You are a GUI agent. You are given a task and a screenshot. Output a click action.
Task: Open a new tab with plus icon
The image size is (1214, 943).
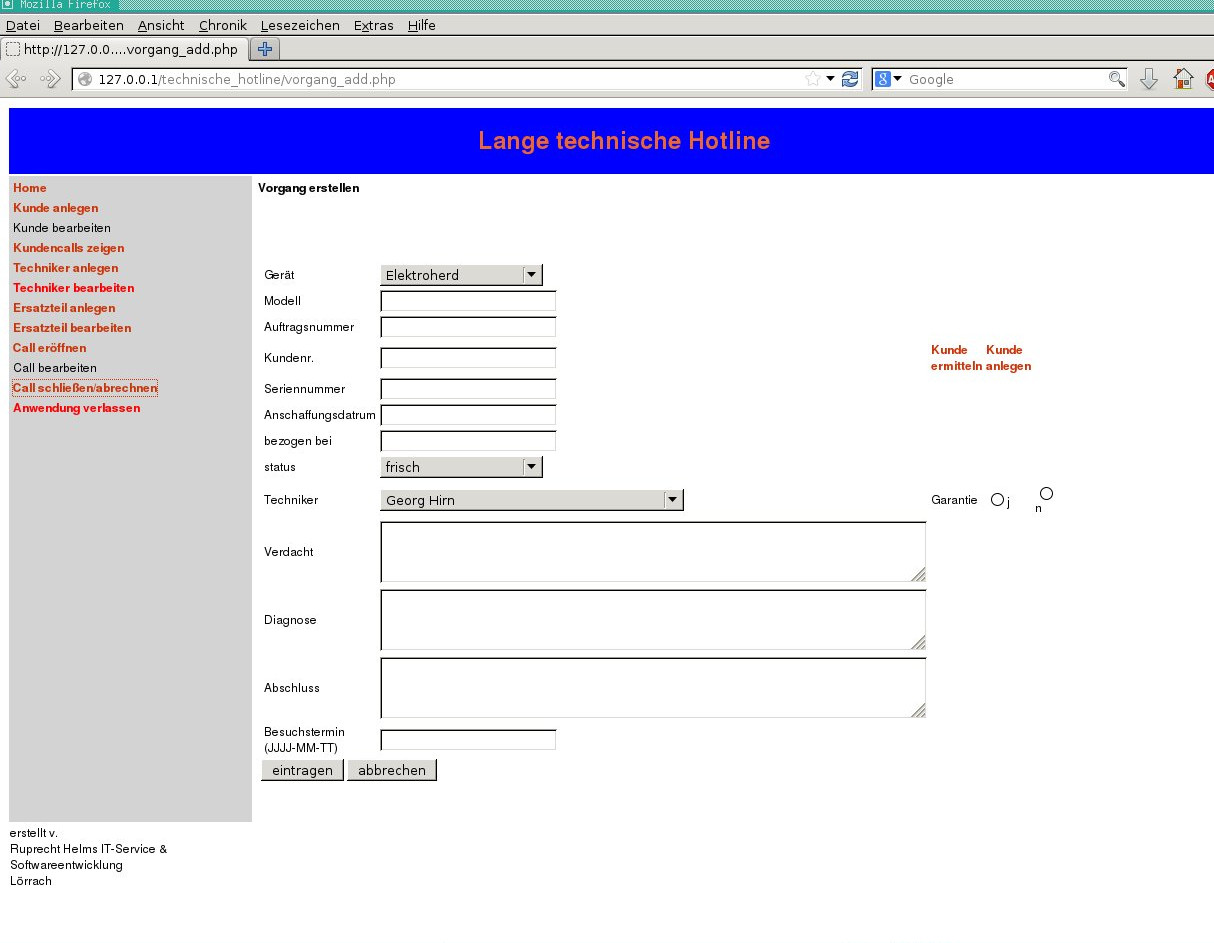point(265,49)
